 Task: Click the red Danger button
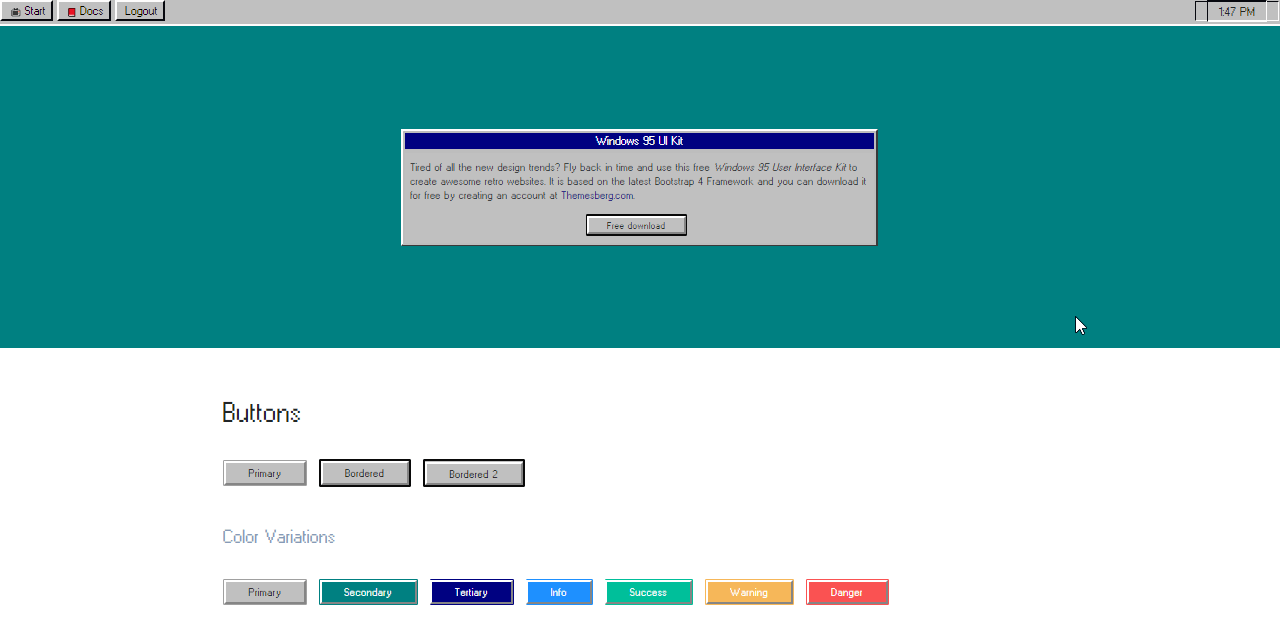click(x=847, y=592)
